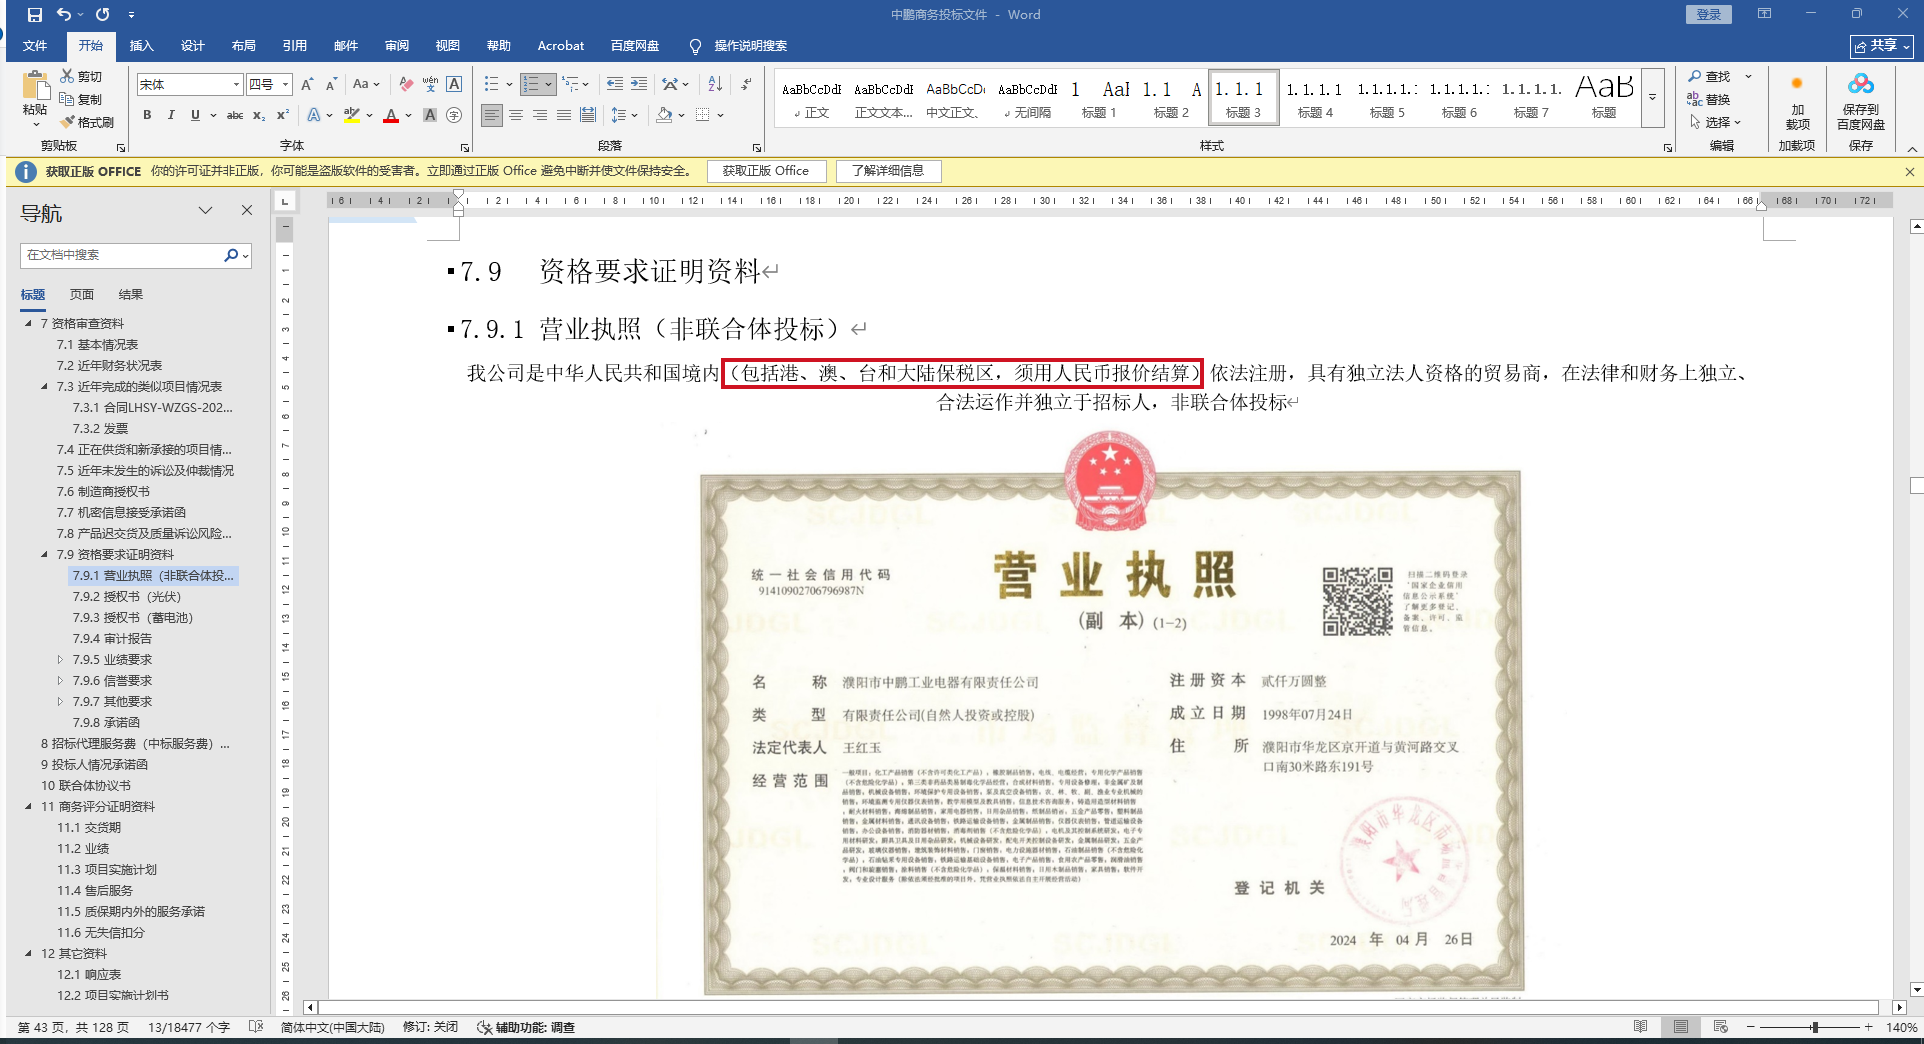The height and width of the screenshot is (1044, 1924).
Task: Apply the red font color
Action: 391,115
